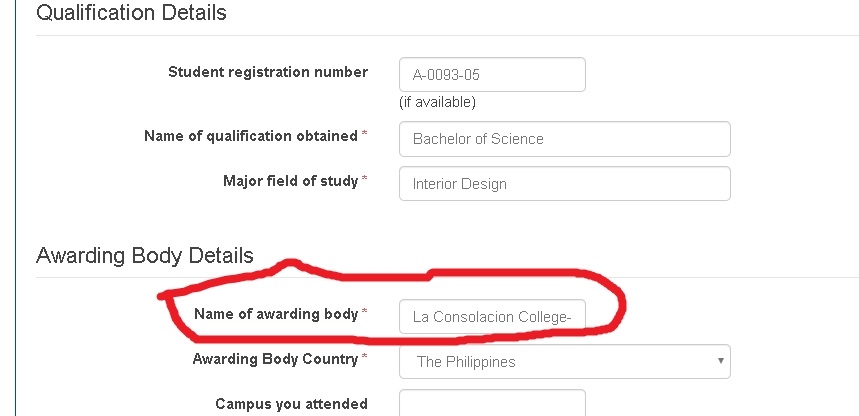
Task: Focus the Name of qualification obtained field
Action: pyautogui.click(x=564, y=139)
